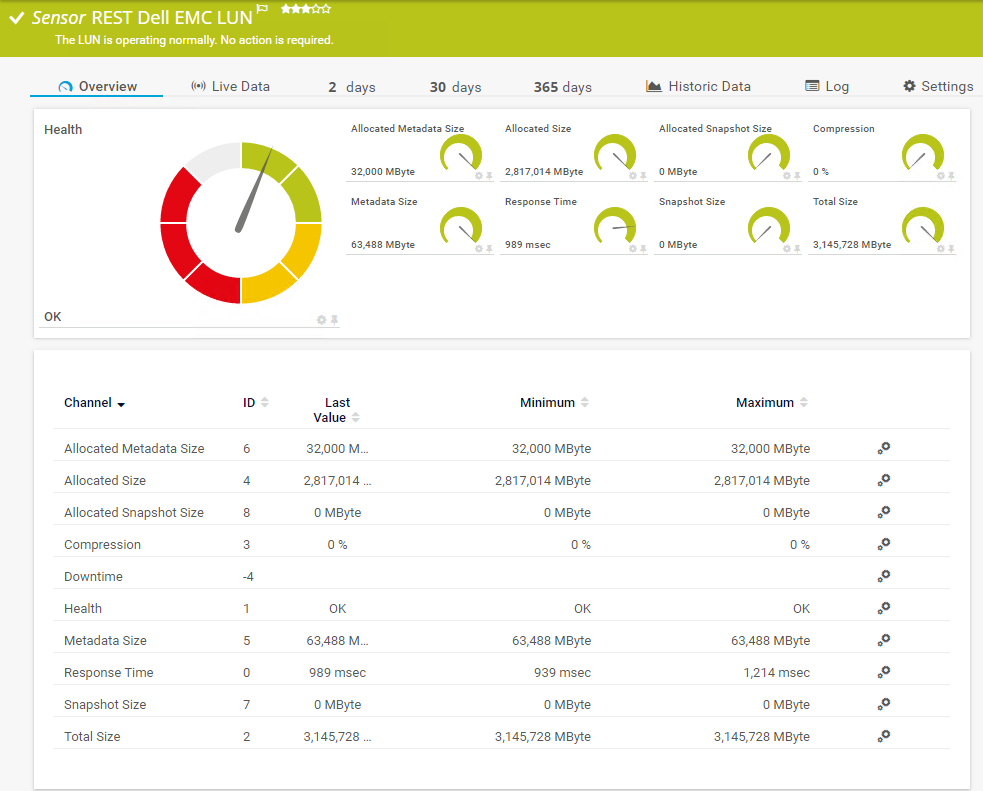Click gear icon on Compression gauge

click(940, 176)
